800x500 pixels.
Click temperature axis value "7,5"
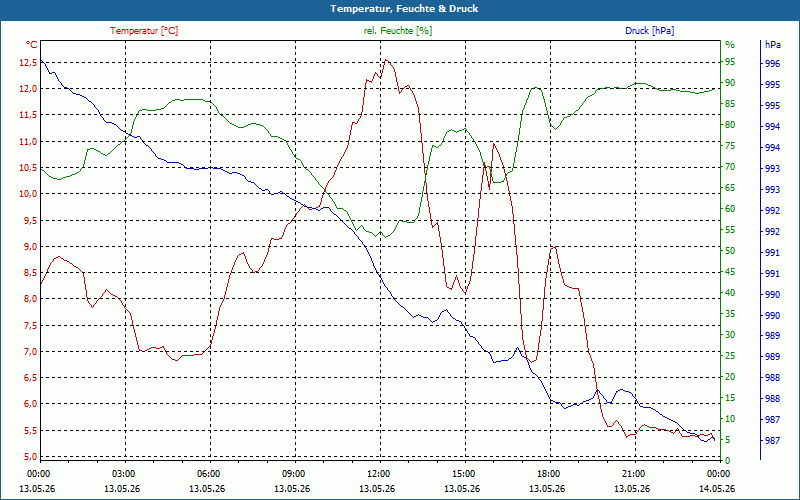31,326
